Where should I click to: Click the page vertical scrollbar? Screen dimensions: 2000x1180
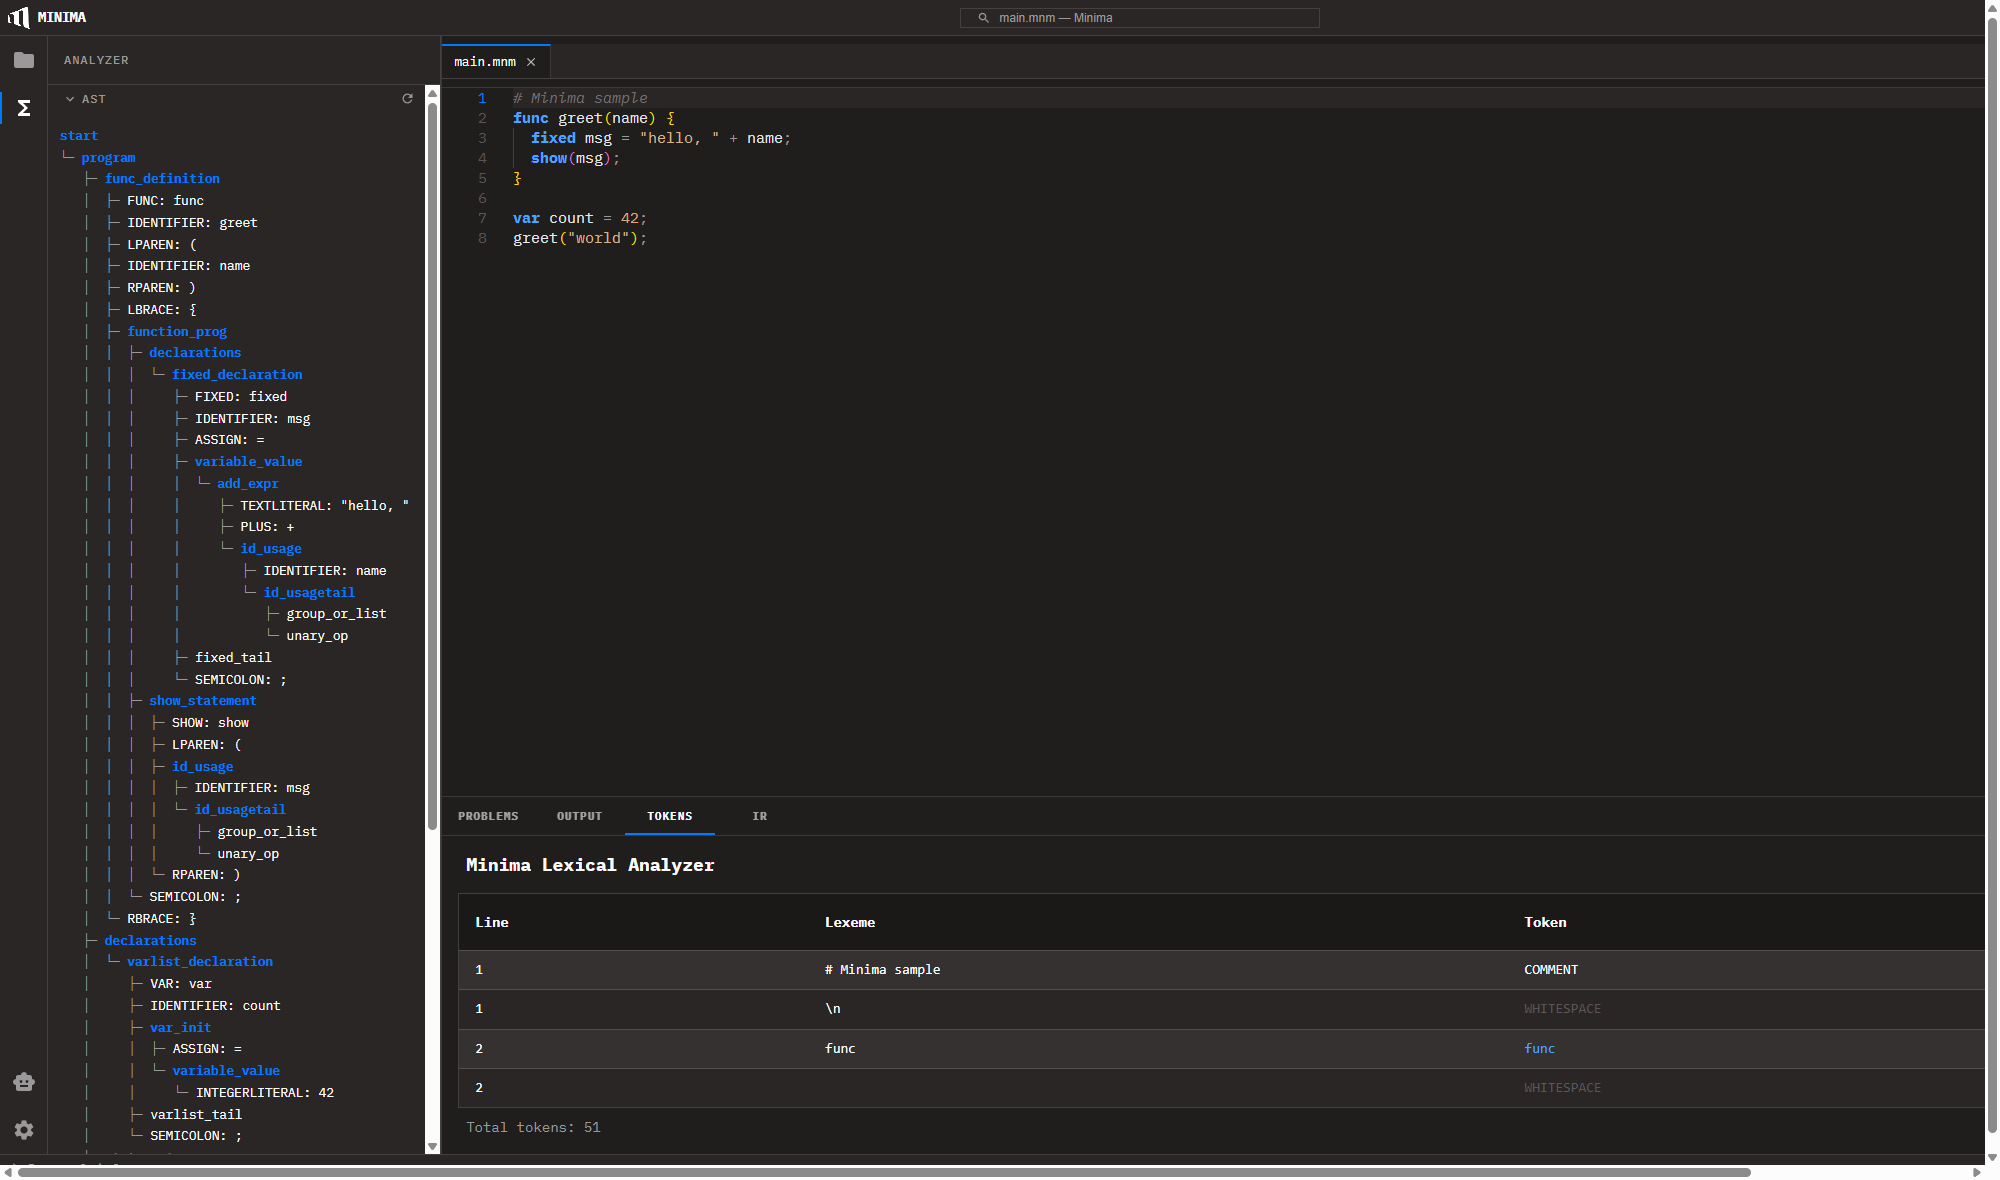pos(1992,576)
